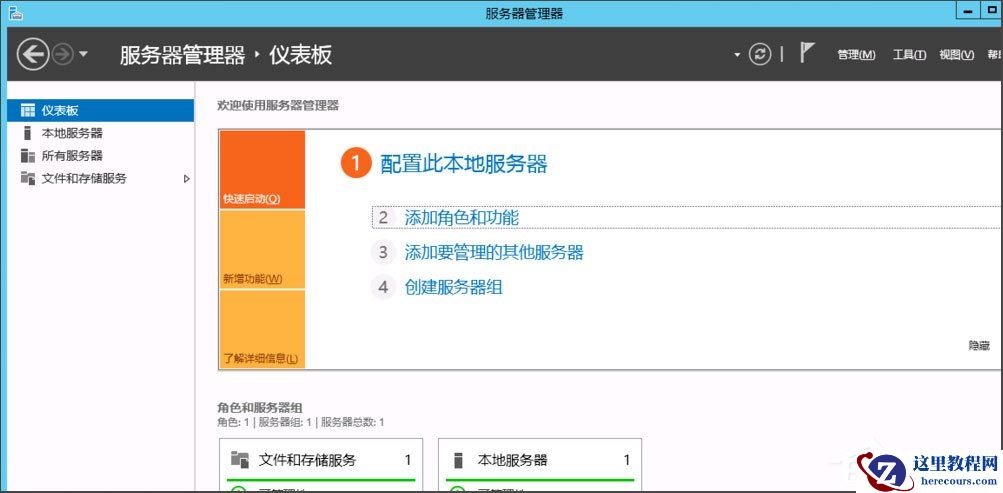Click the 文件和存储服务 sidebar icon
The width and height of the screenshot is (1003, 493).
[28, 178]
